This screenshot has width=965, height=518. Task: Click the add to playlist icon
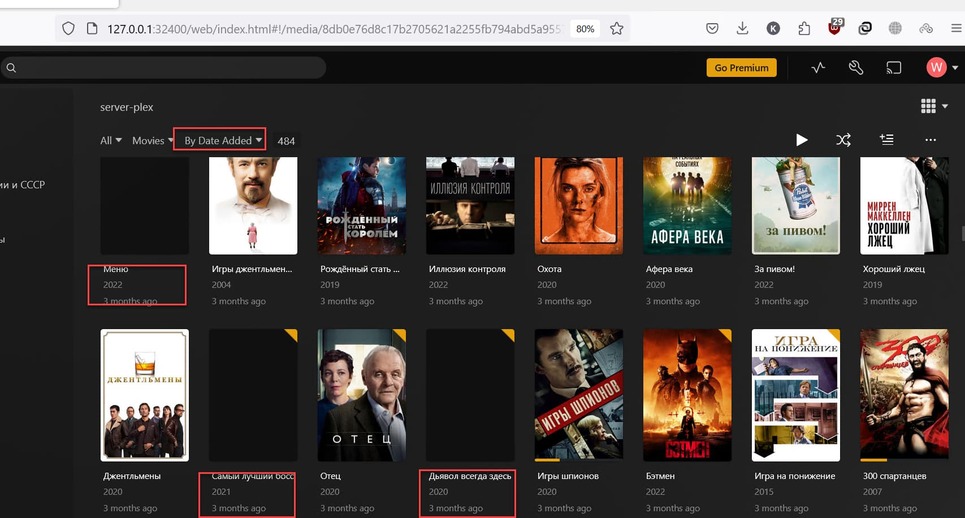coord(887,140)
